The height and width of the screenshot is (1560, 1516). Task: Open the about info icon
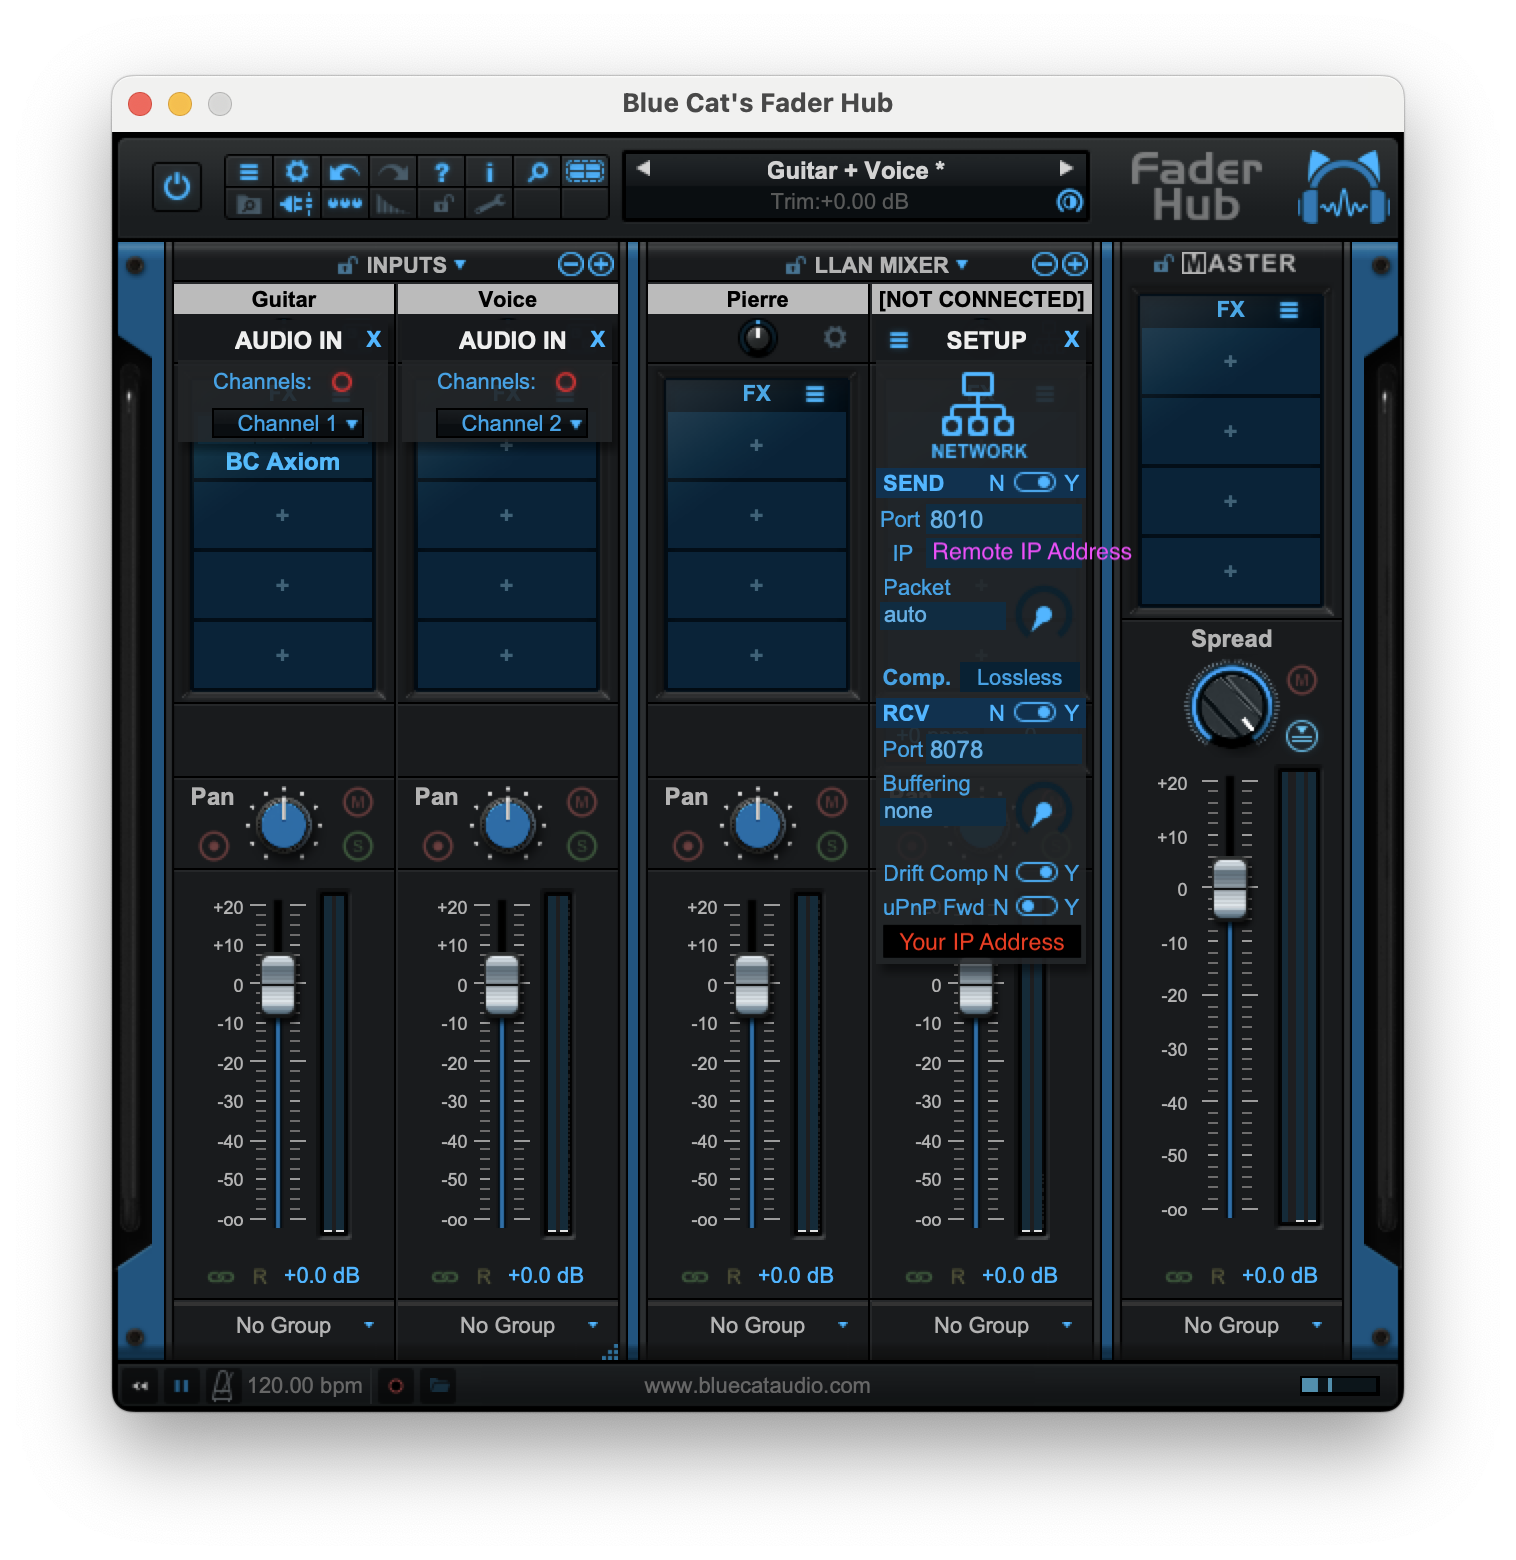click(x=489, y=171)
